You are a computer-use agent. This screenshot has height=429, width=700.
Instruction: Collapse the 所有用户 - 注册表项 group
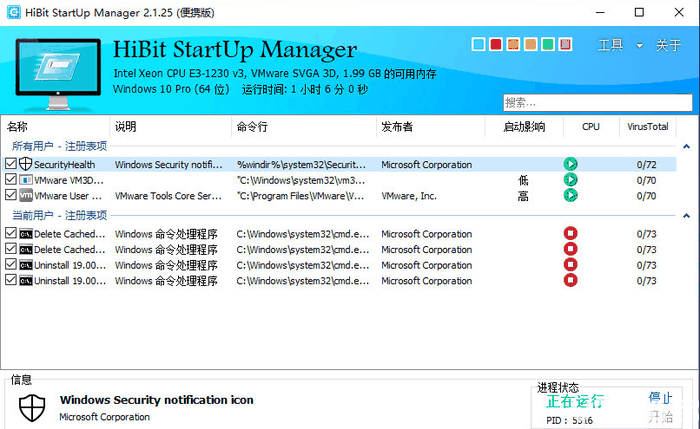[686, 146]
